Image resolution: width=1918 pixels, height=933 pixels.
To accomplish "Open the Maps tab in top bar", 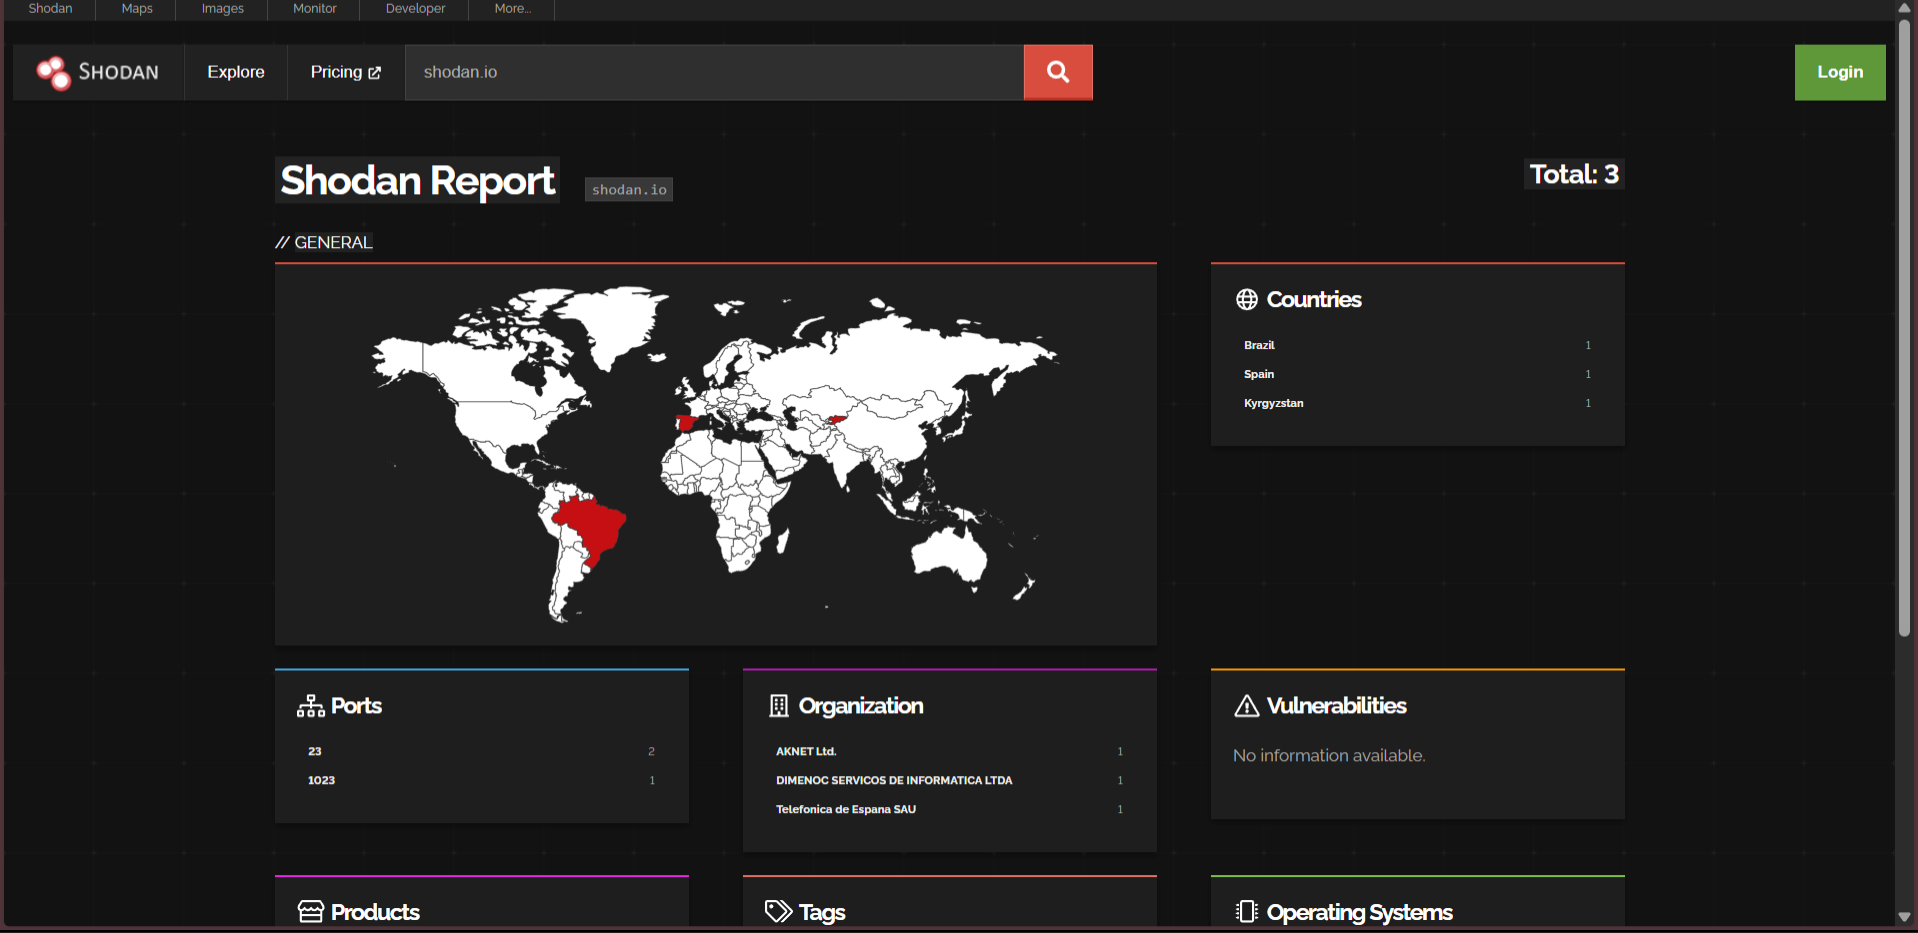I will pyautogui.click(x=137, y=9).
